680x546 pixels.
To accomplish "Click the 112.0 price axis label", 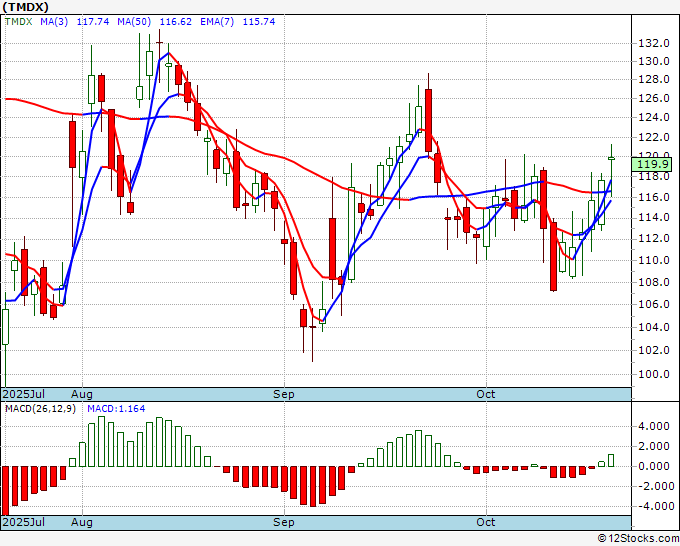I will [x=654, y=239].
